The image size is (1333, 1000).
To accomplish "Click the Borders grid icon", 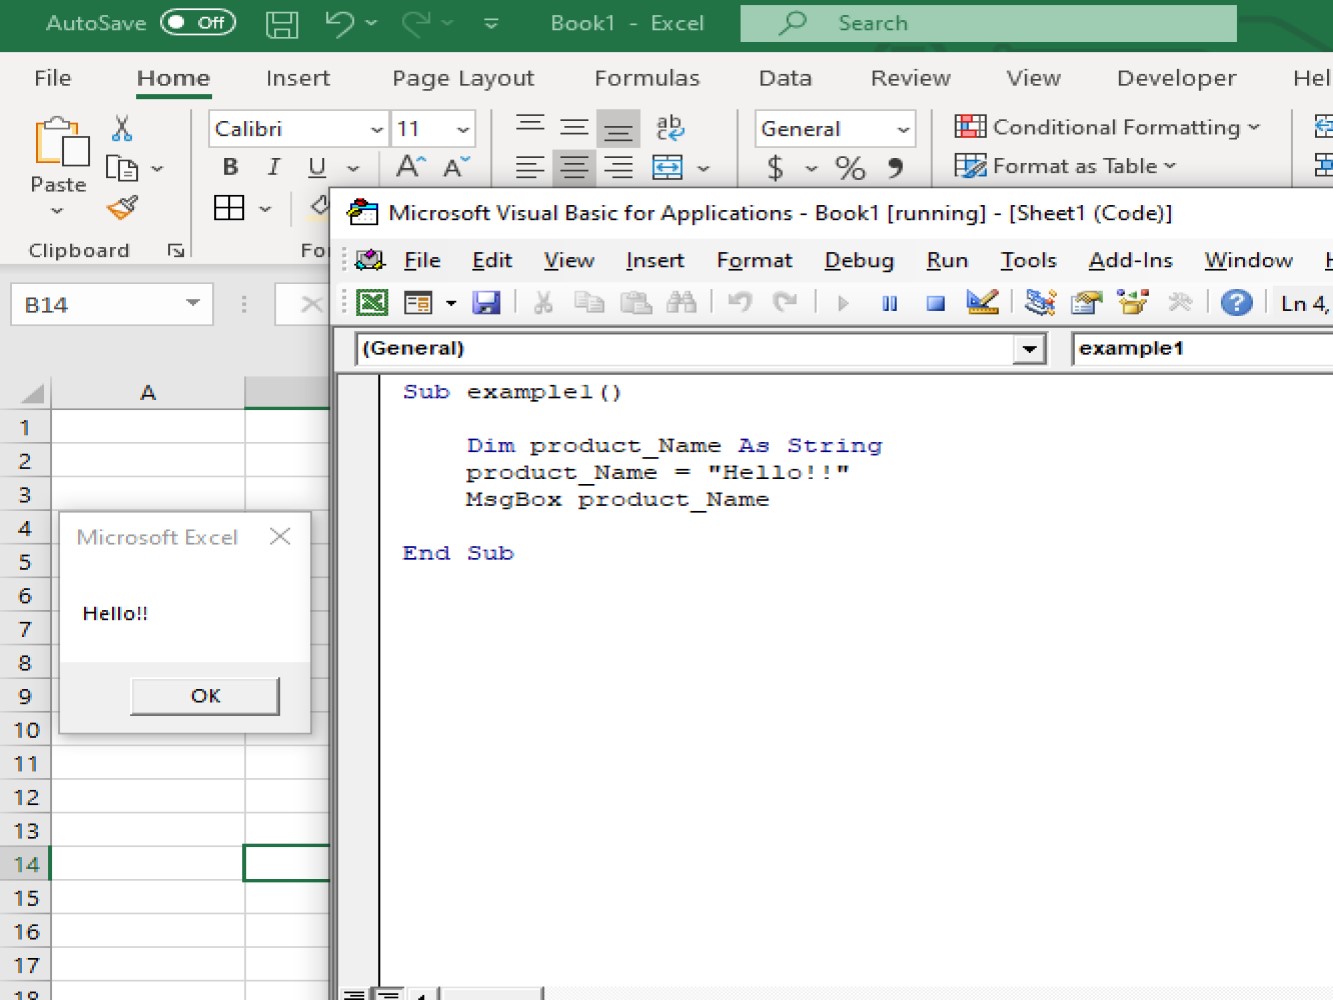I will 229,208.
